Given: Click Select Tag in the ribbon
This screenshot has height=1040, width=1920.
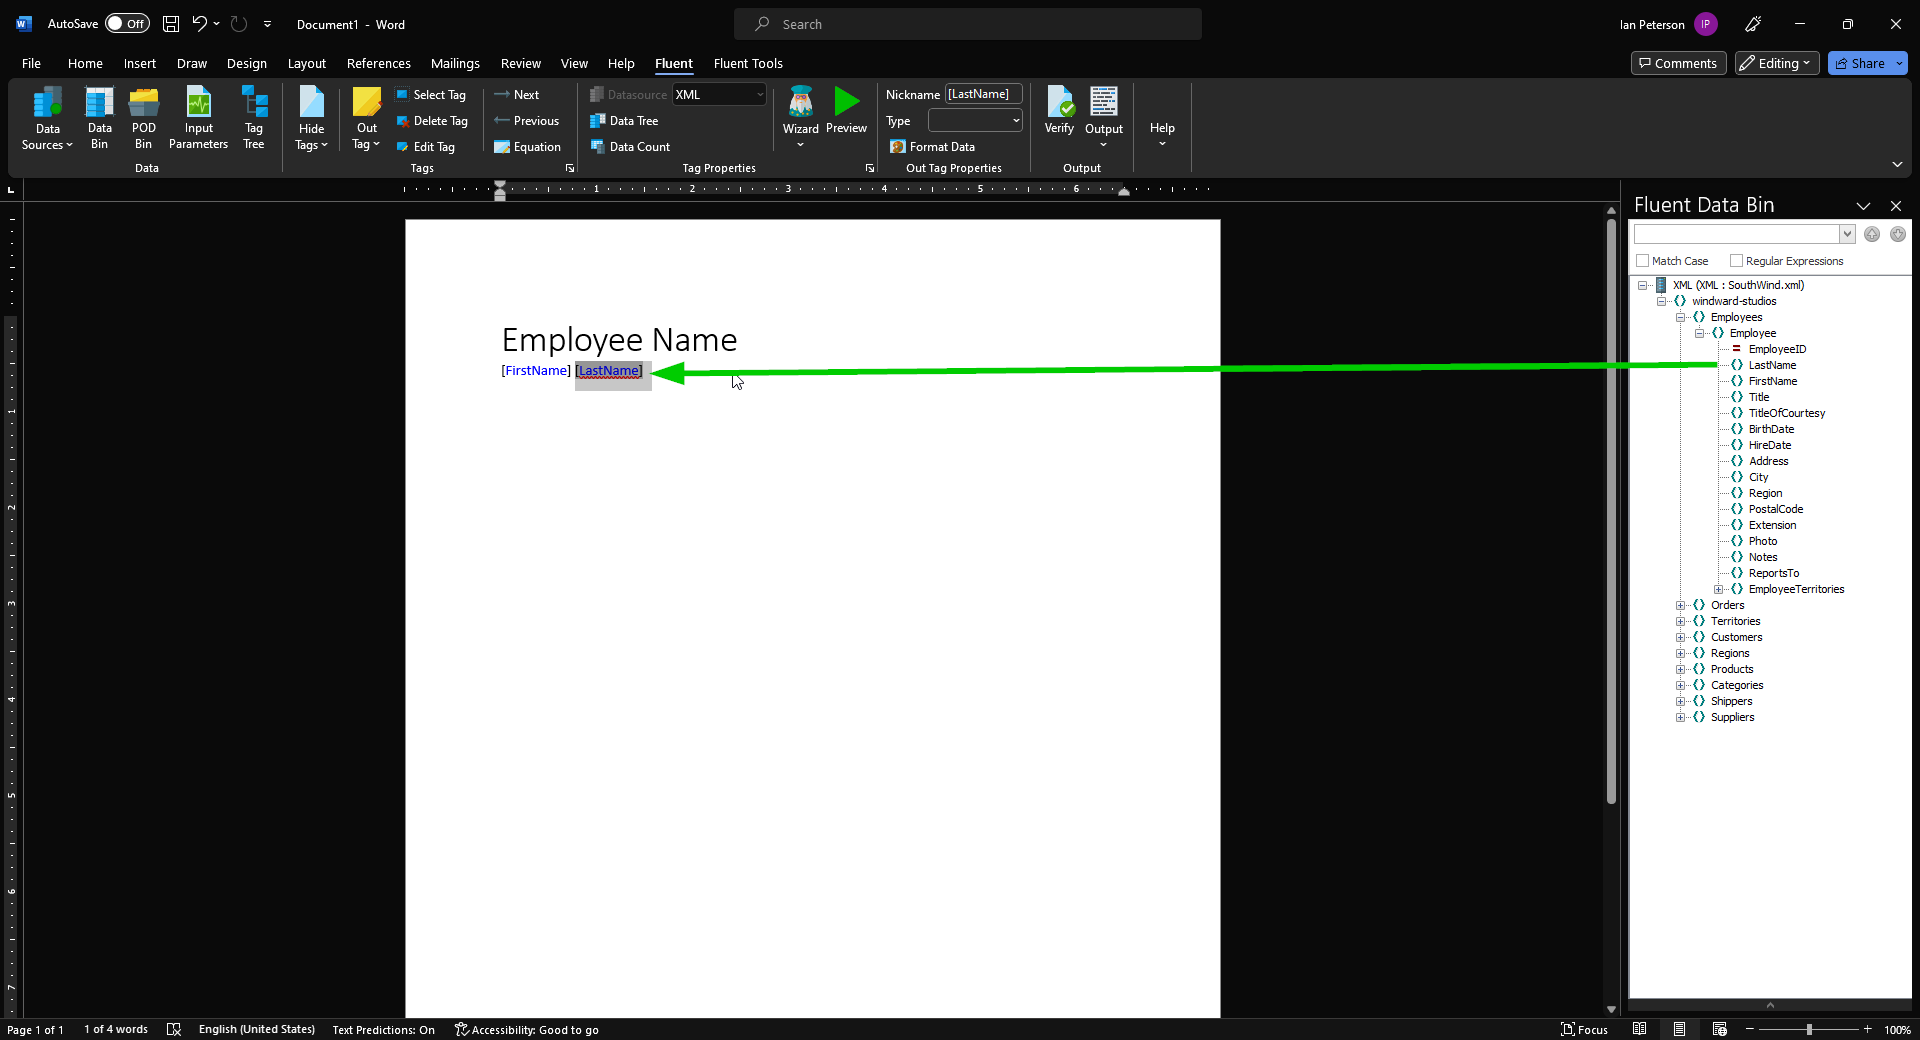Looking at the screenshot, I should coord(431,95).
